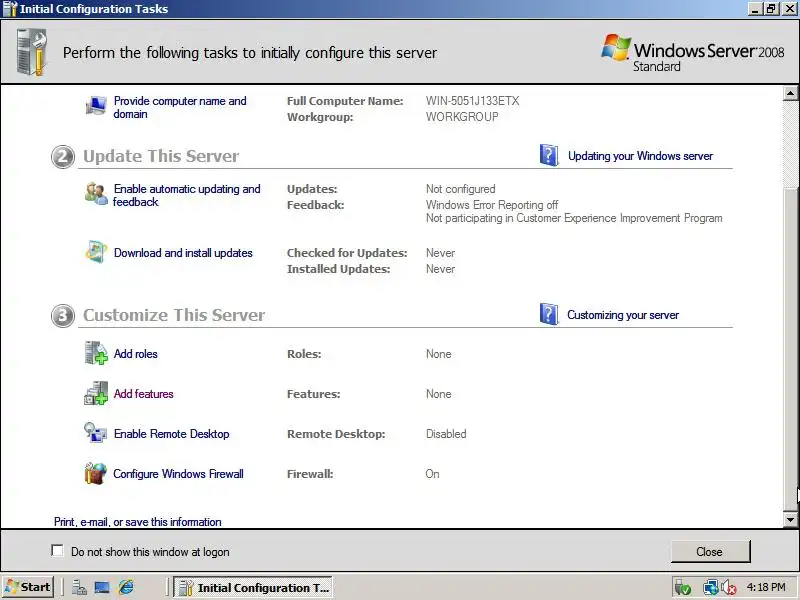Click the Add roles link
The image size is (800, 600).
(x=136, y=354)
